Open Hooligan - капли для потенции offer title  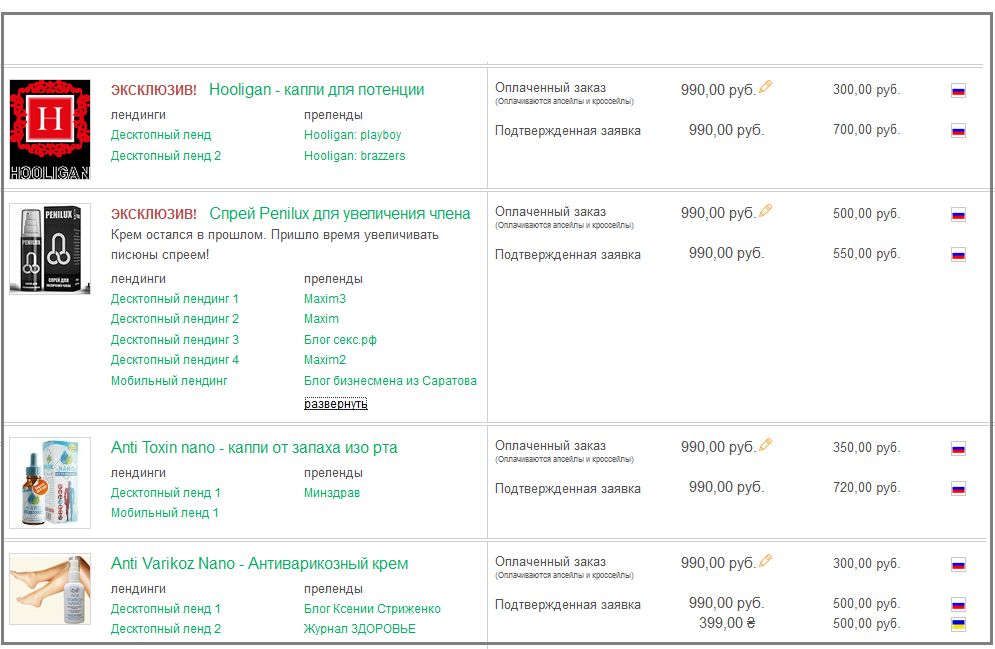tap(316, 90)
